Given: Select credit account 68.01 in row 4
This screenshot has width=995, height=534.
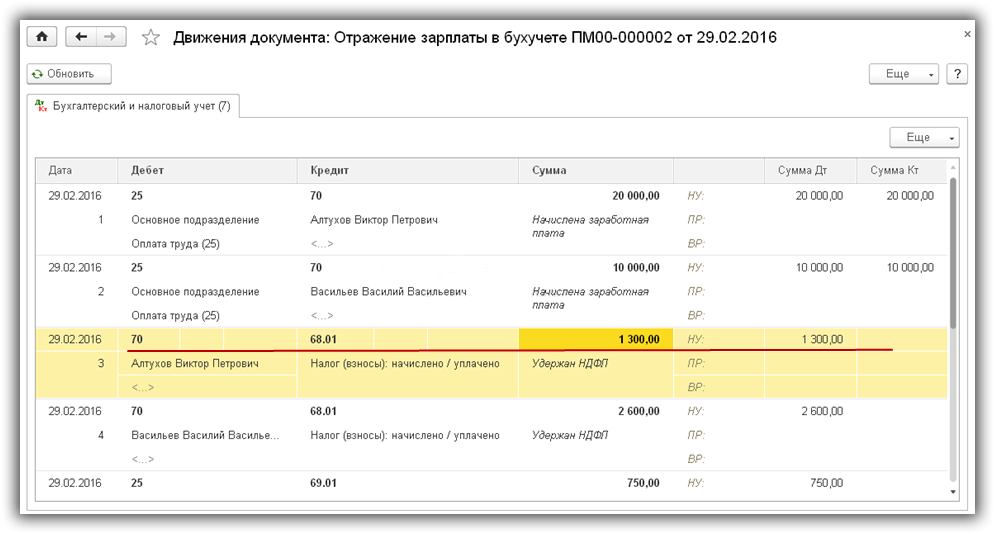Looking at the screenshot, I should coord(323,412).
